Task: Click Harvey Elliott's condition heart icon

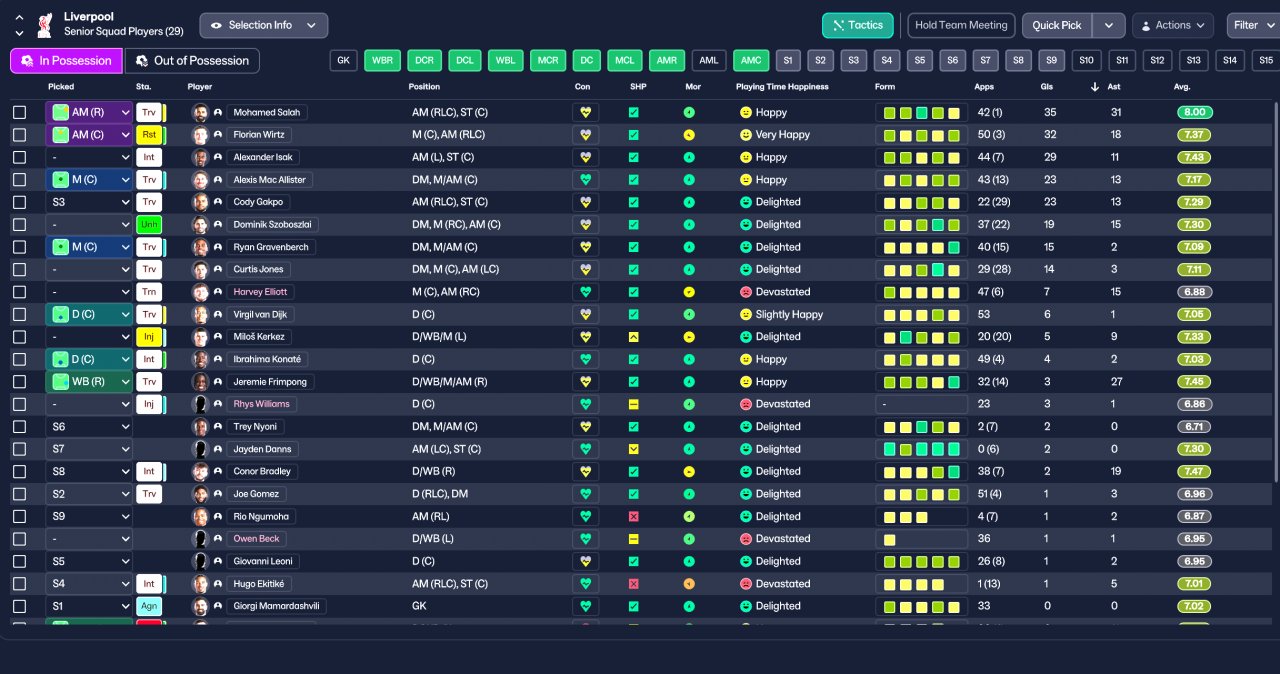Action: (586, 292)
